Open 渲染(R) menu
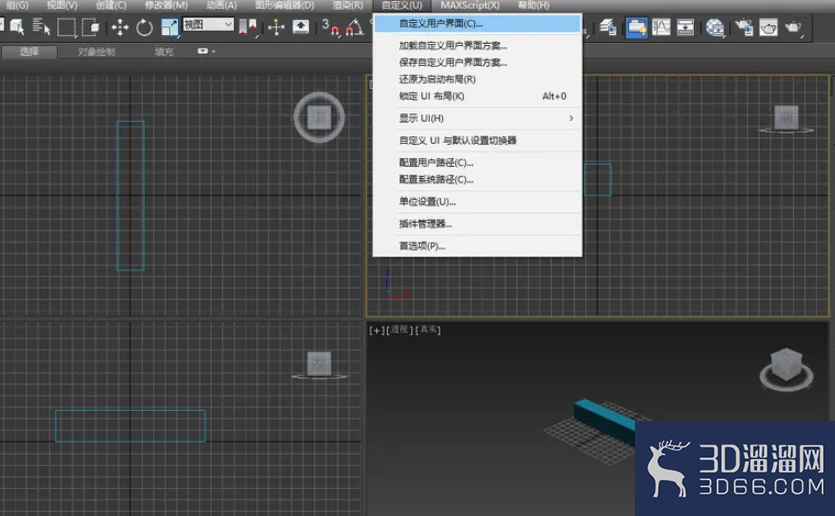Image resolution: width=835 pixels, height=516 pixels. 347,5
